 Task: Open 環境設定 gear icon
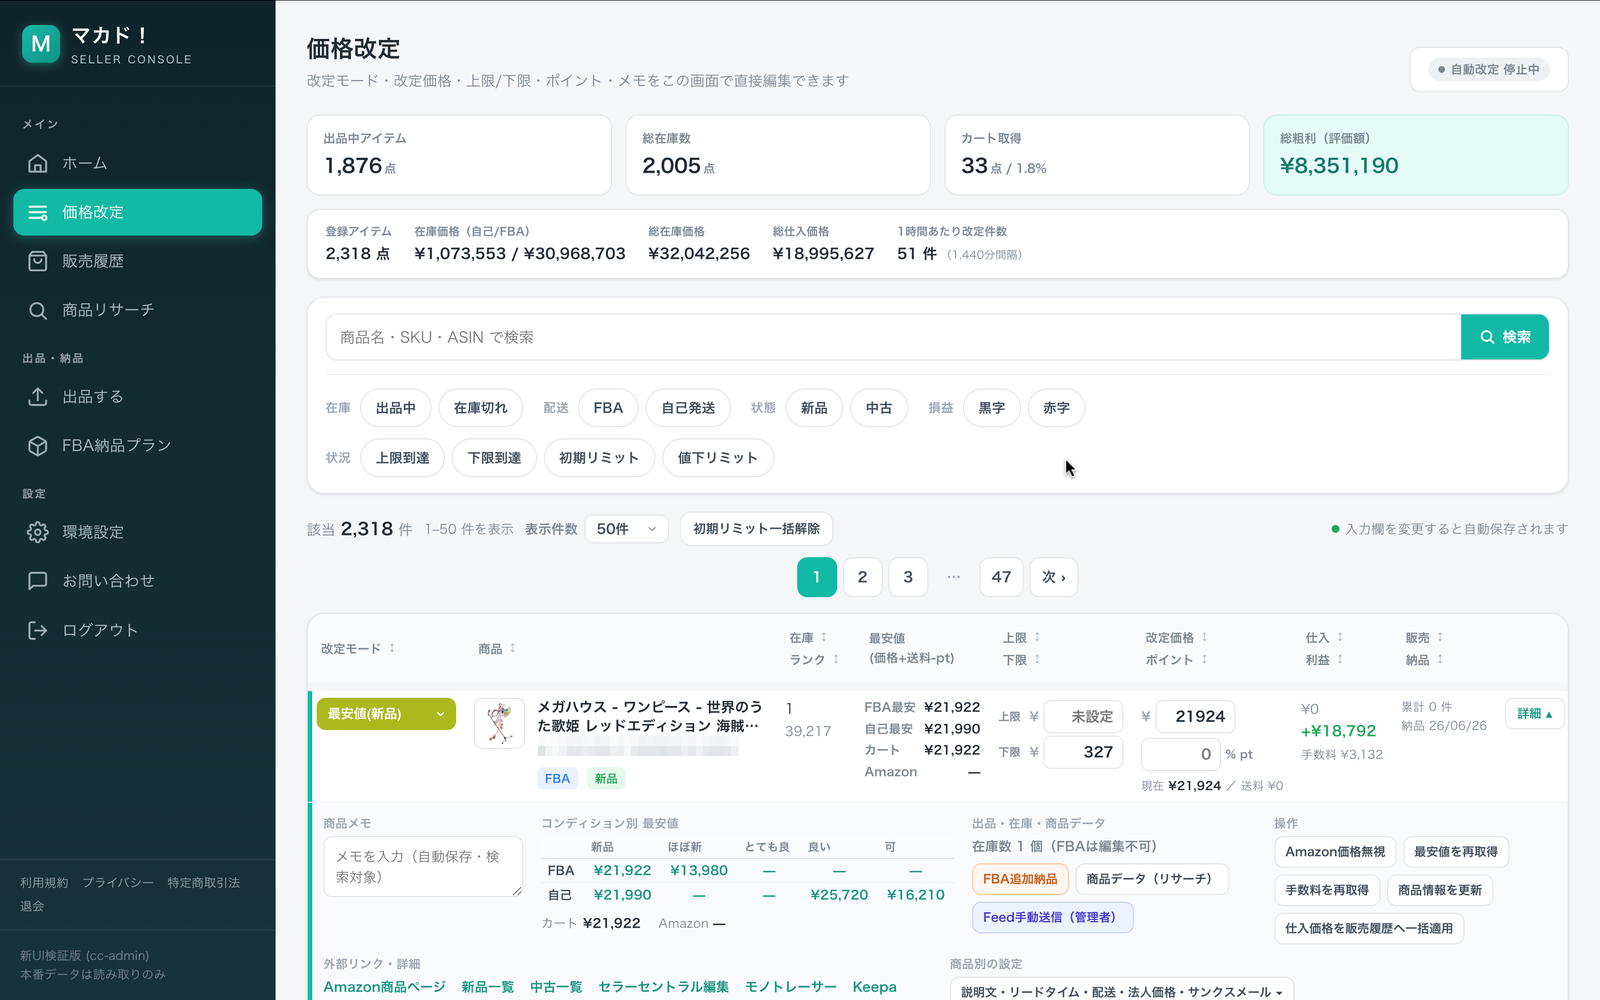(x=38, y=532)
